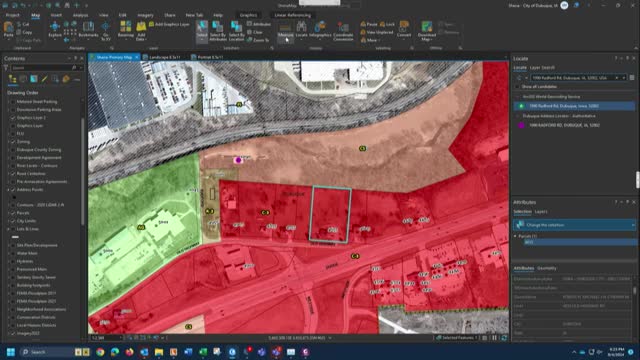Collapse Parcels group in Attributes pane

tap(516, 236)
